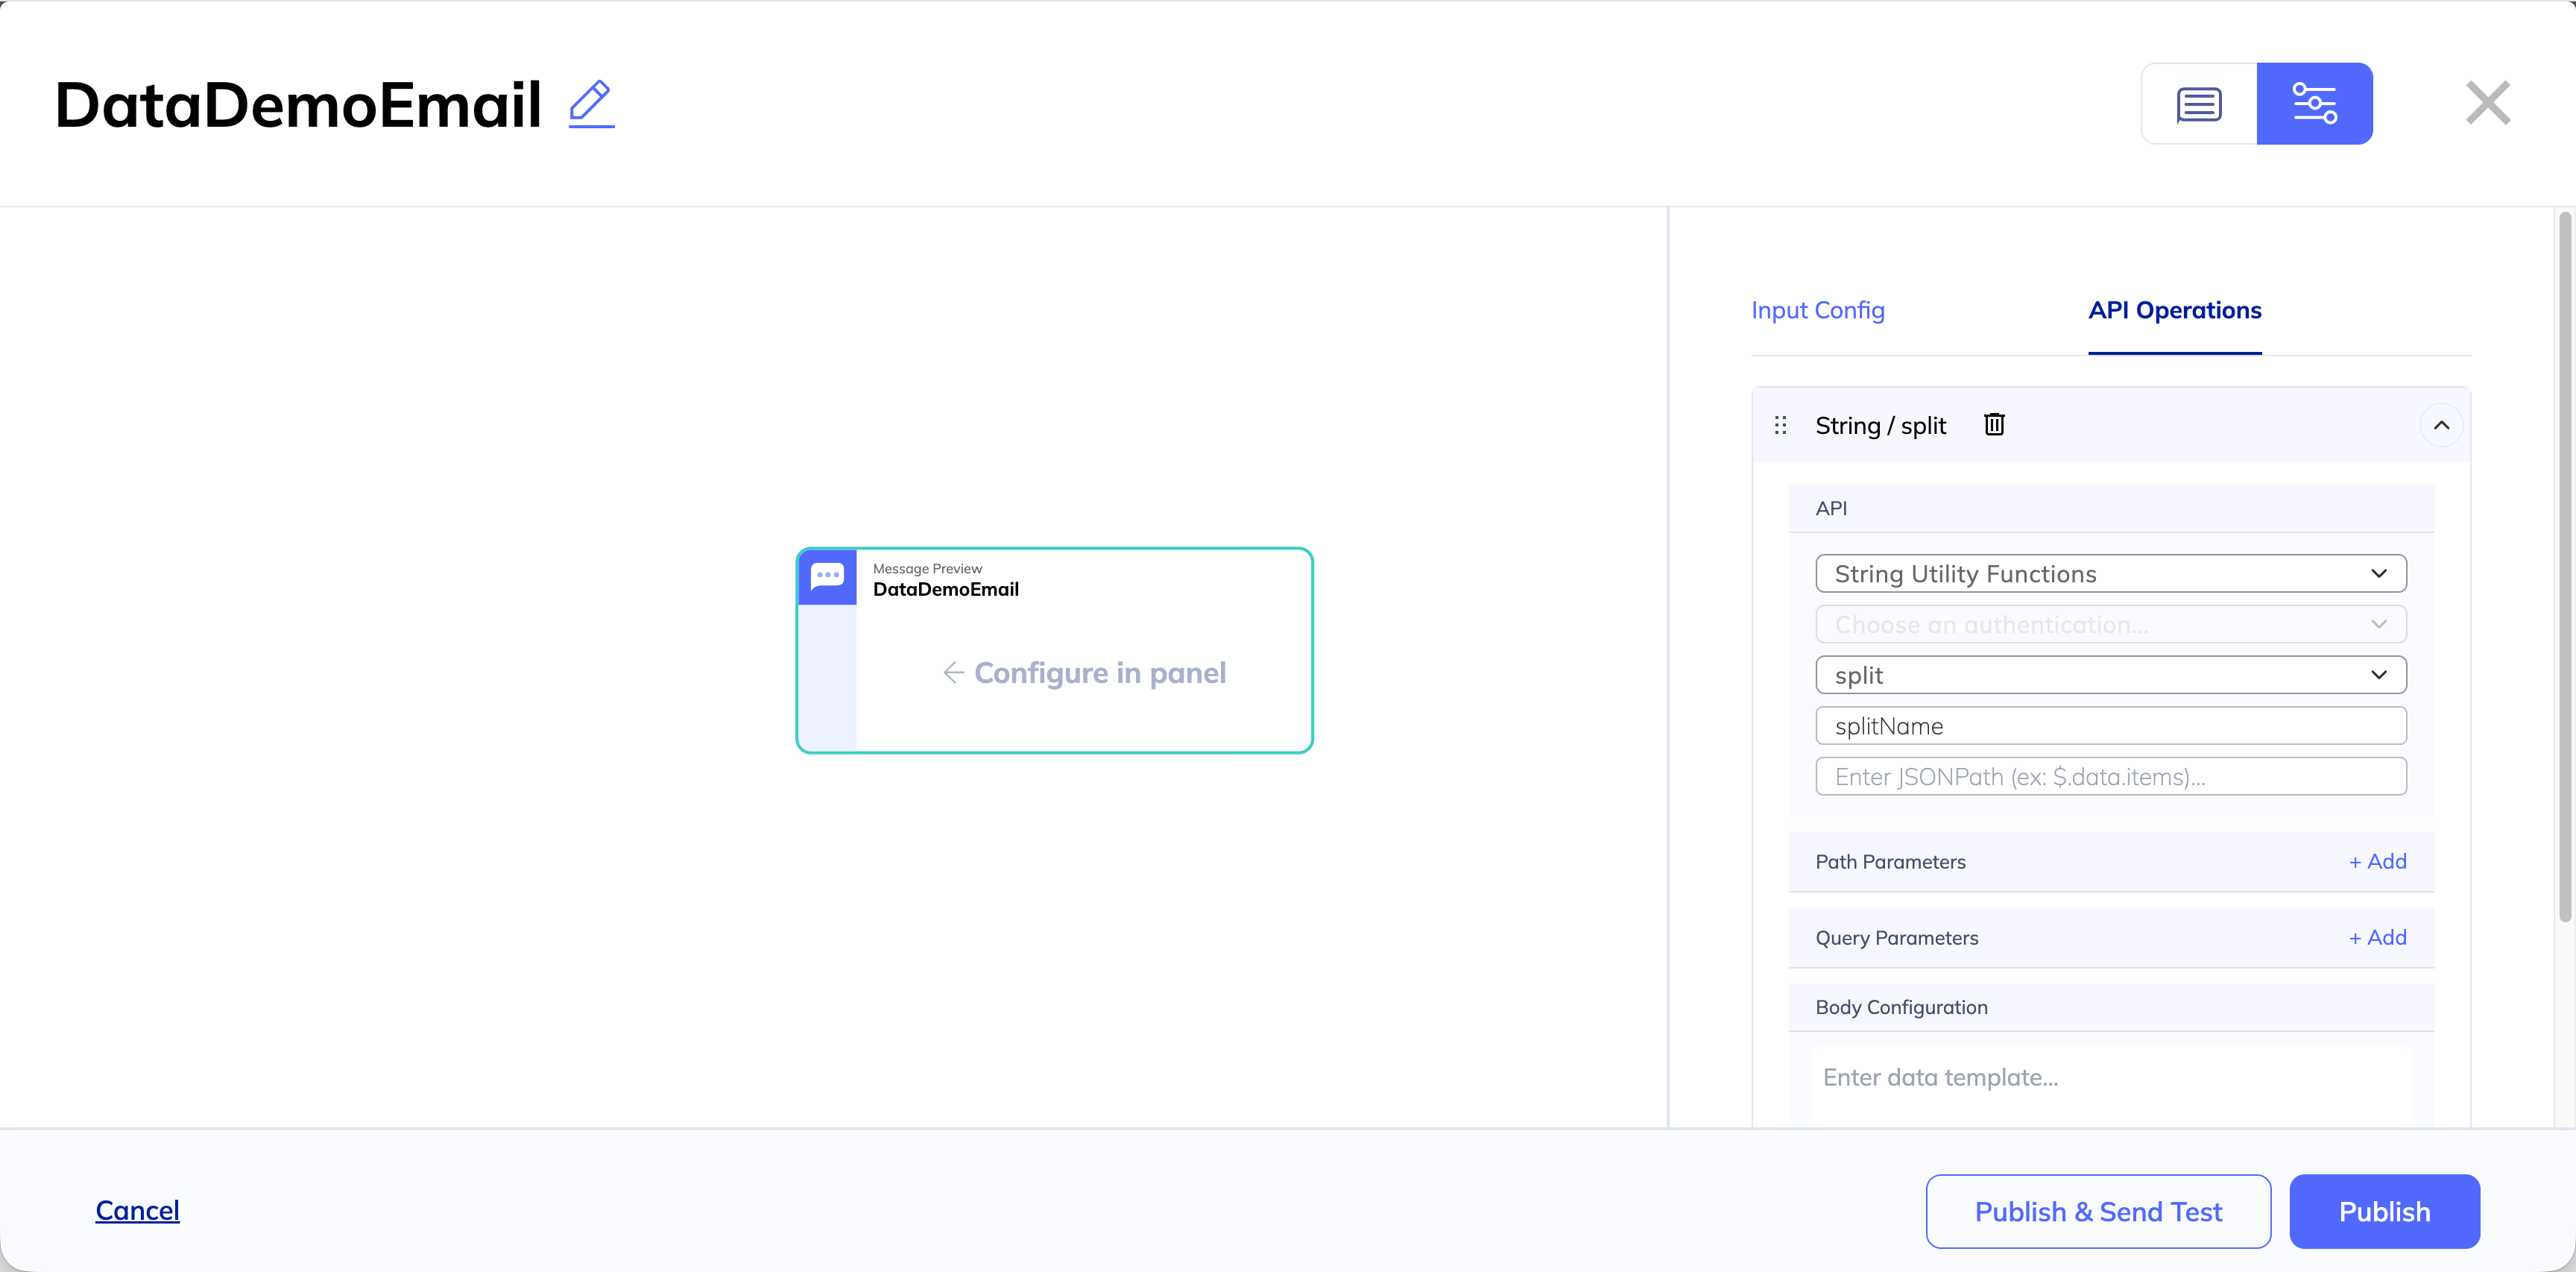2576x1272 pixels.
Task: Click the message bubble icon on preview card
Action: 827,577
